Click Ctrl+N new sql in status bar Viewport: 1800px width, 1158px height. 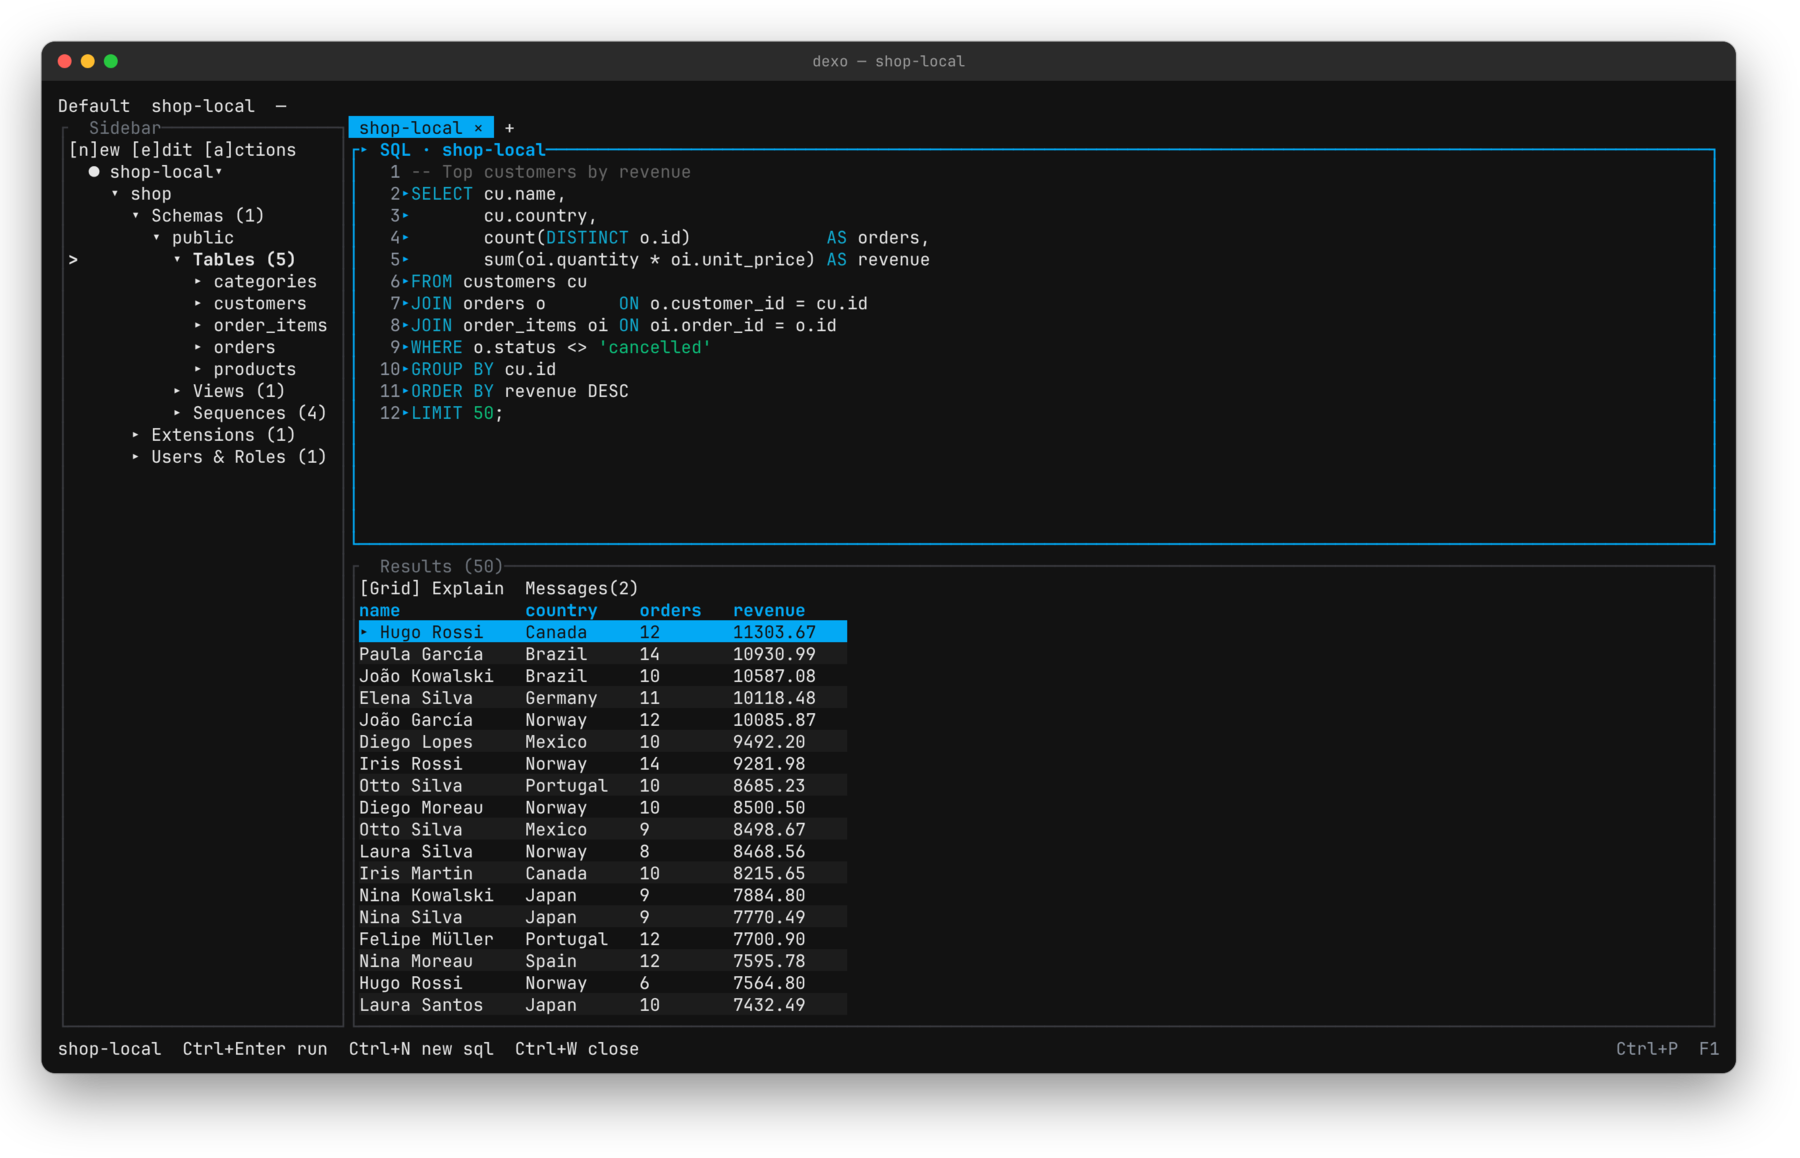coord(421,1050)
